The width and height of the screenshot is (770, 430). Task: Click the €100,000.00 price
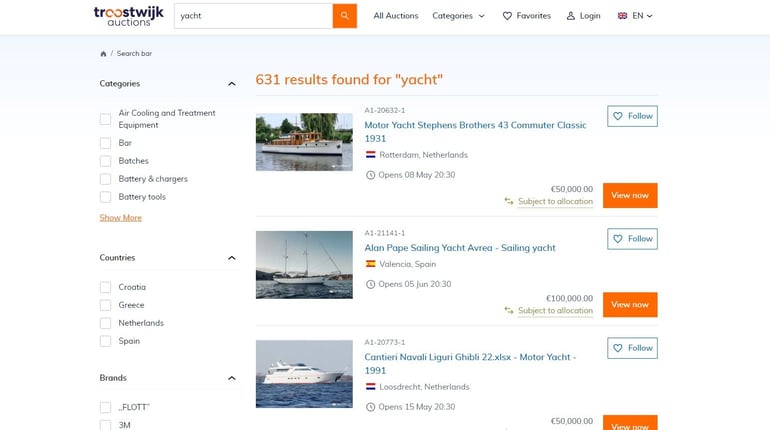pyautogui.click(x=569, y=298)
